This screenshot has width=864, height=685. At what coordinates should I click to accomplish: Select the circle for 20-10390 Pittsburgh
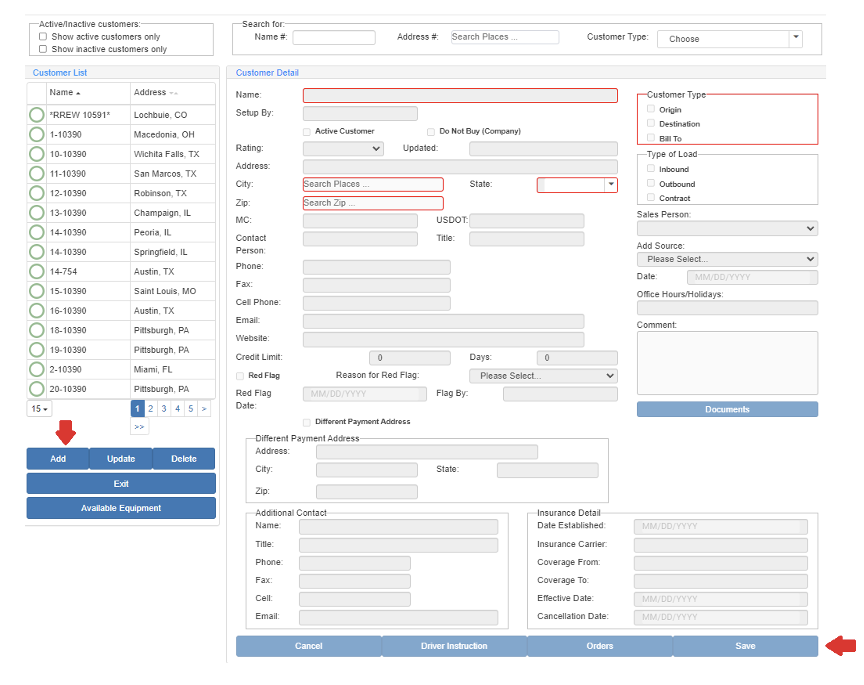point(36,389)
